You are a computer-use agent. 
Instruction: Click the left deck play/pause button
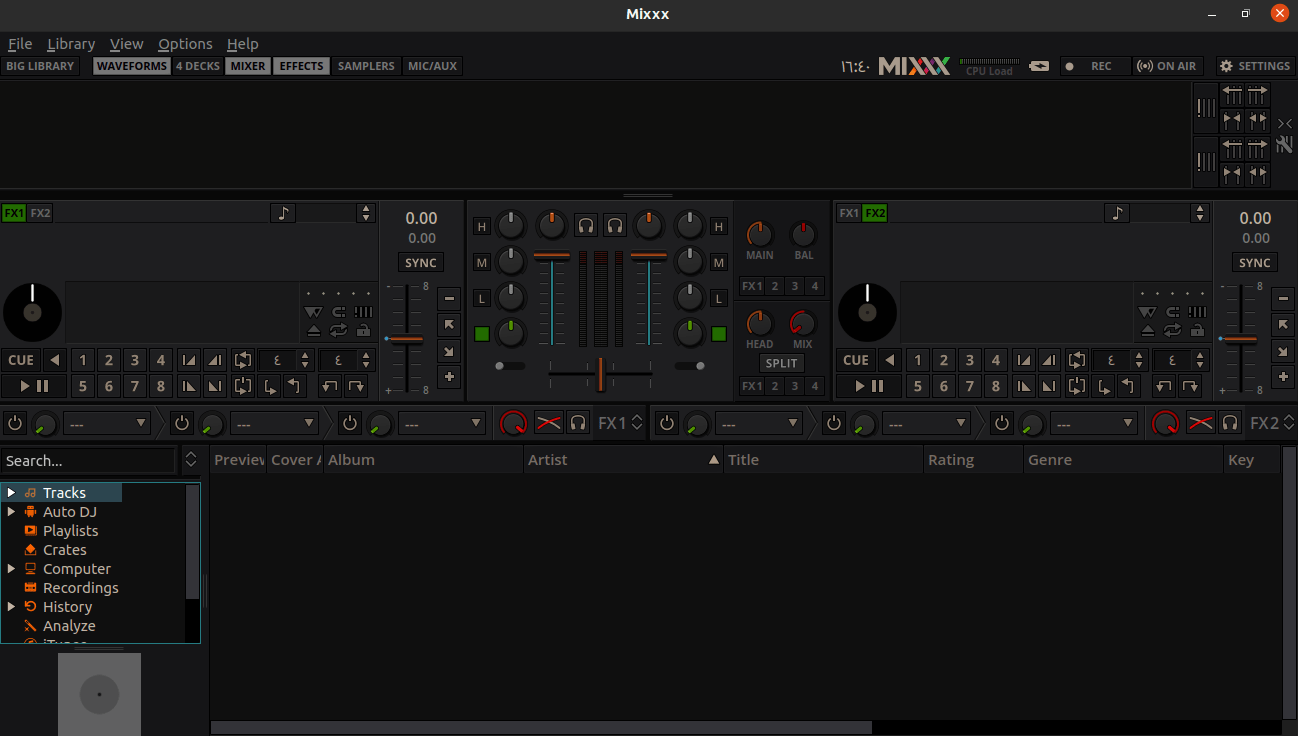(33, 386)
